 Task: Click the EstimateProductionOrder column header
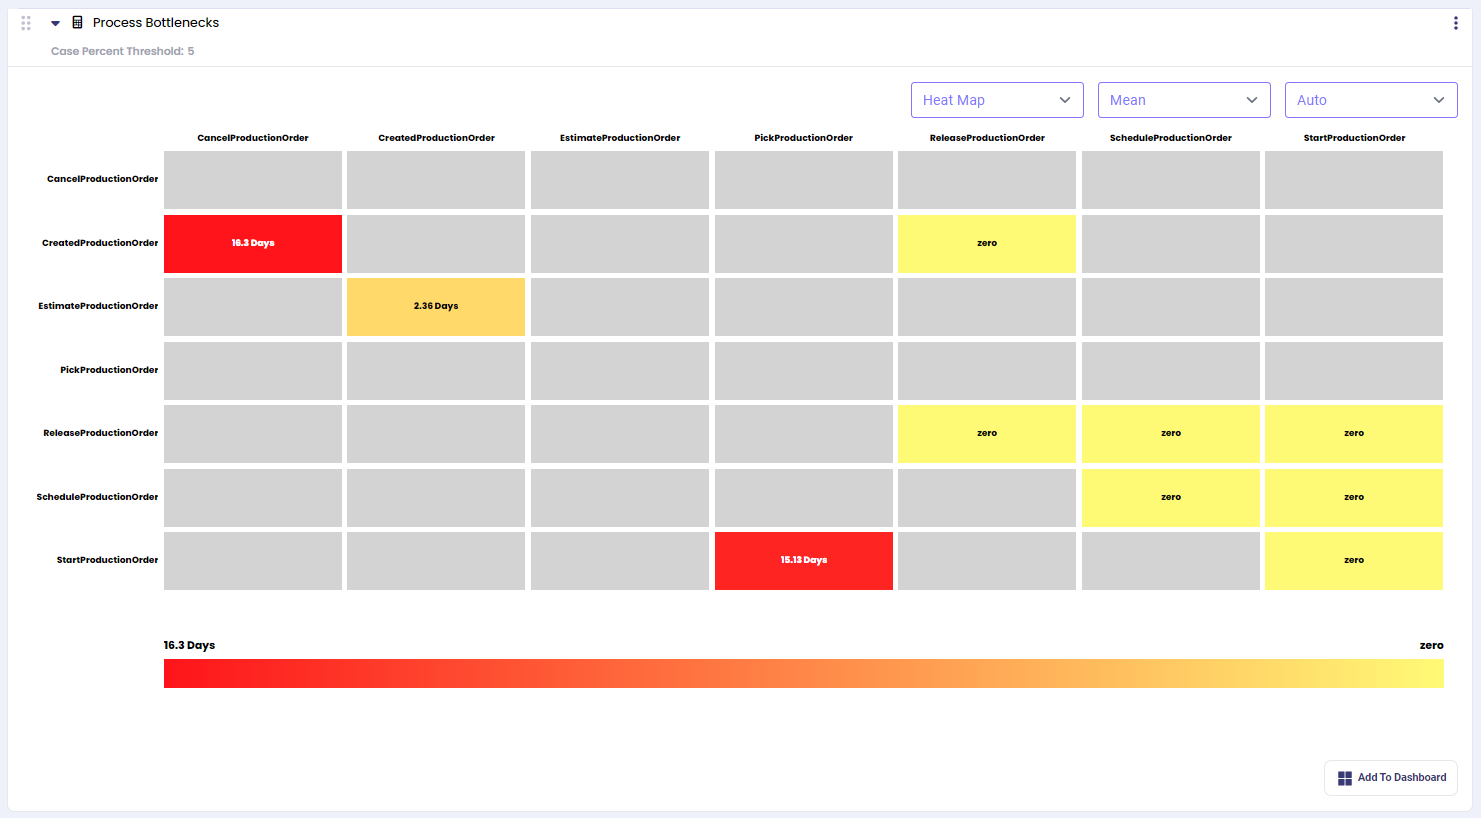coord(620,138)
